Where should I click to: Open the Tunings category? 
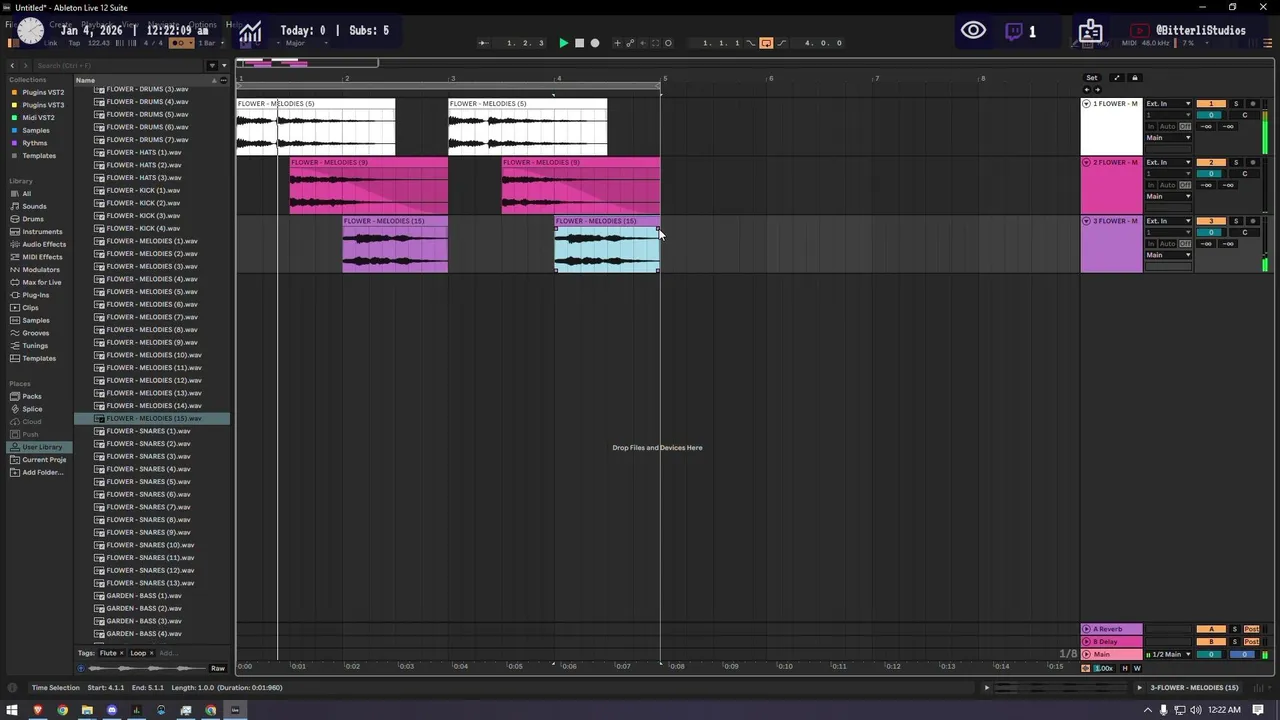(x=35, y=346)
